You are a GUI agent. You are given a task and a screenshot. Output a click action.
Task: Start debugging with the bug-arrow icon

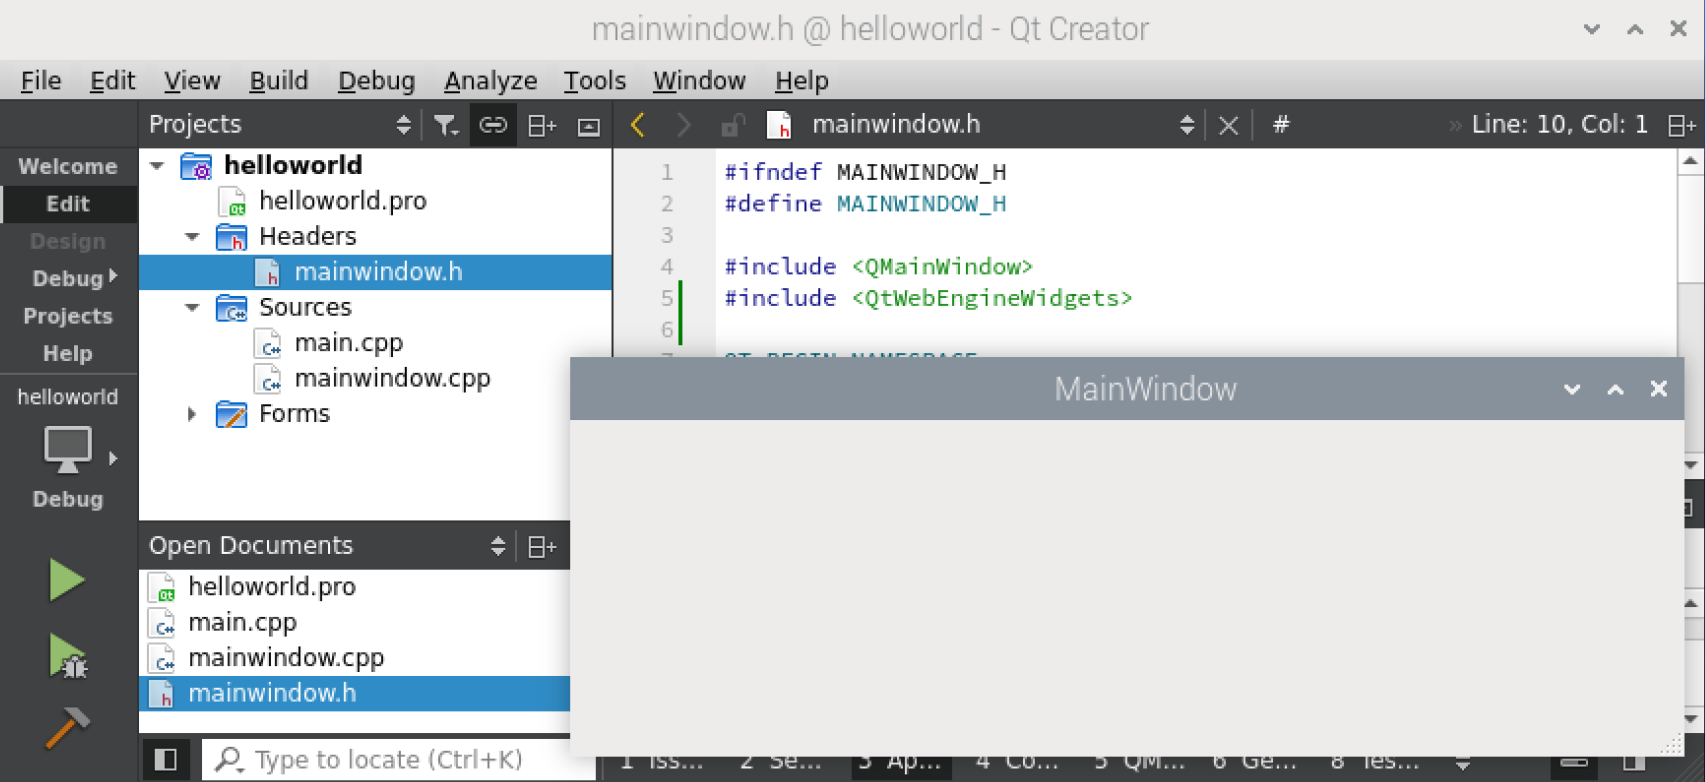[x=67, y=656]
